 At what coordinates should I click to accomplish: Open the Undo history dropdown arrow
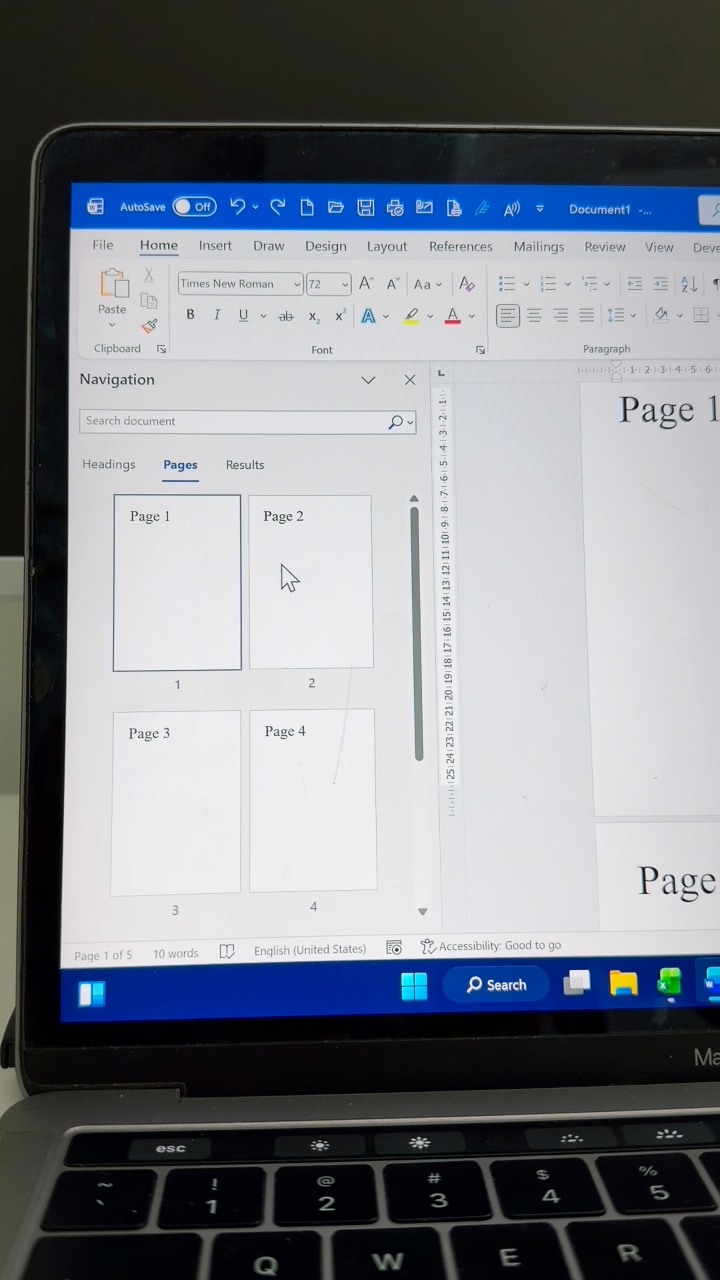pyautogui.click(x=255, y=208)
